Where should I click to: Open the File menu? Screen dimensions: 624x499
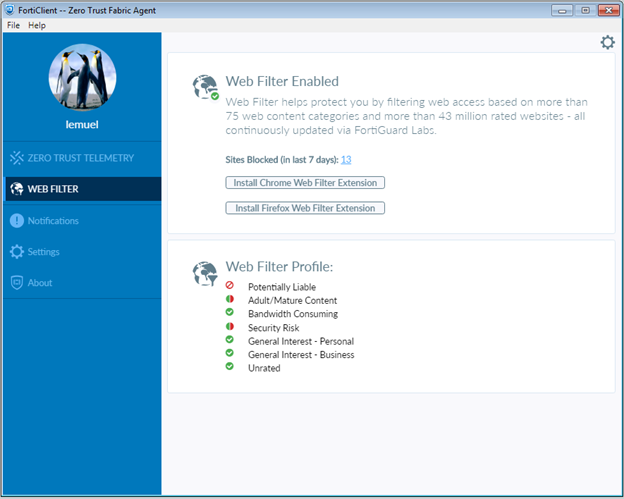(x=13, y=25)
